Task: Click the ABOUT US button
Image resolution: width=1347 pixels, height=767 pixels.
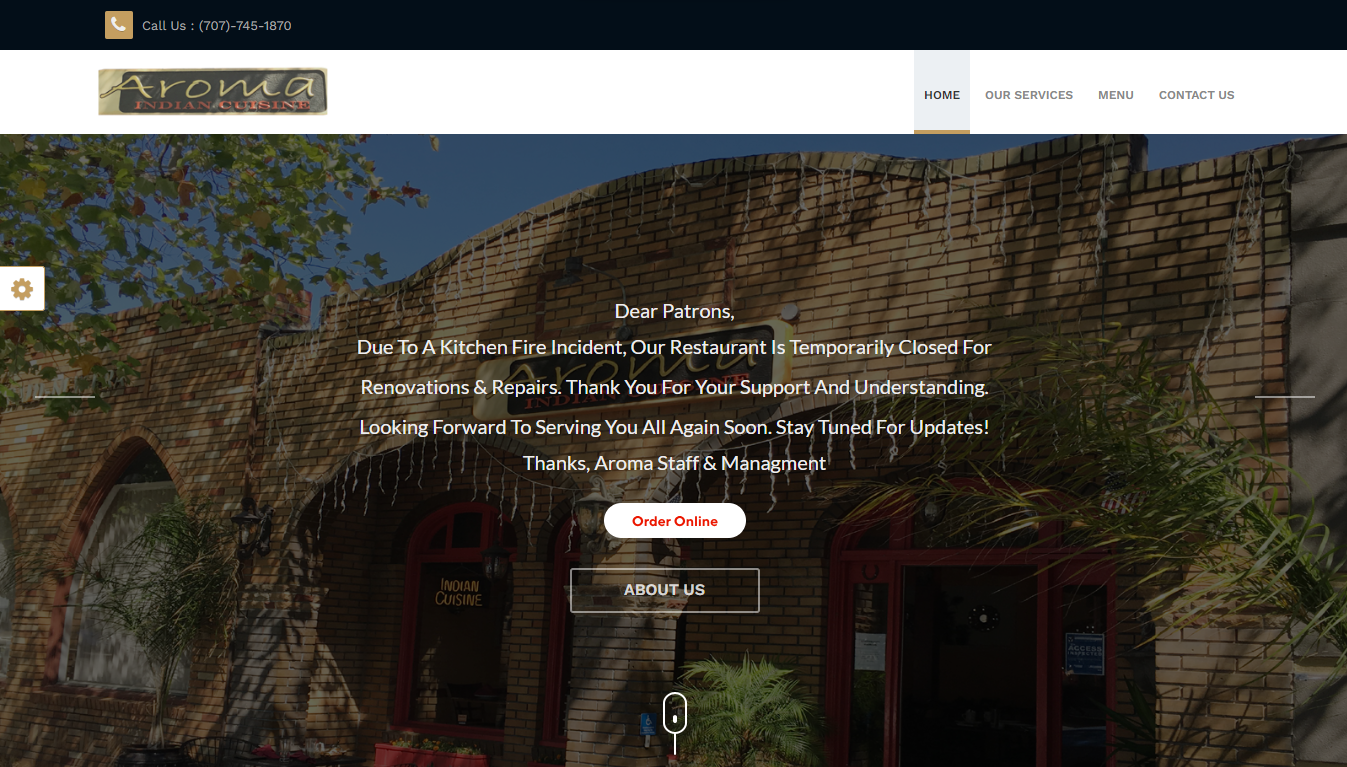Action: point(665,590)
